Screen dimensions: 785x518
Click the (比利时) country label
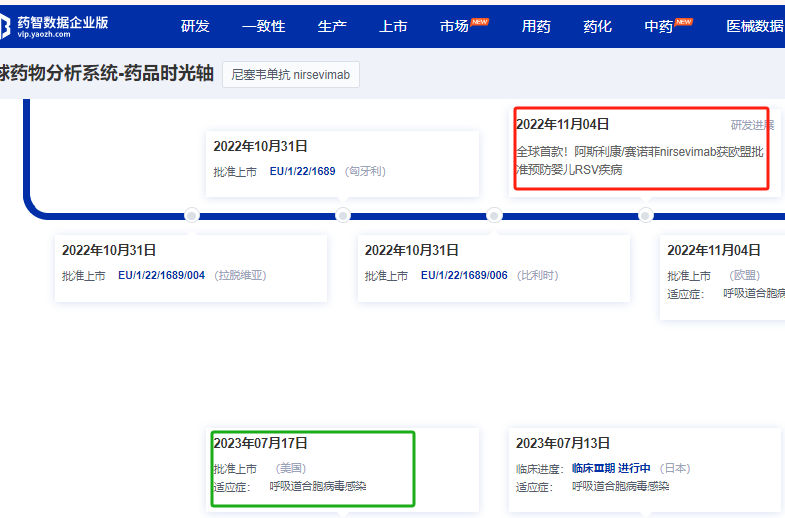click(x=538, y=275)
